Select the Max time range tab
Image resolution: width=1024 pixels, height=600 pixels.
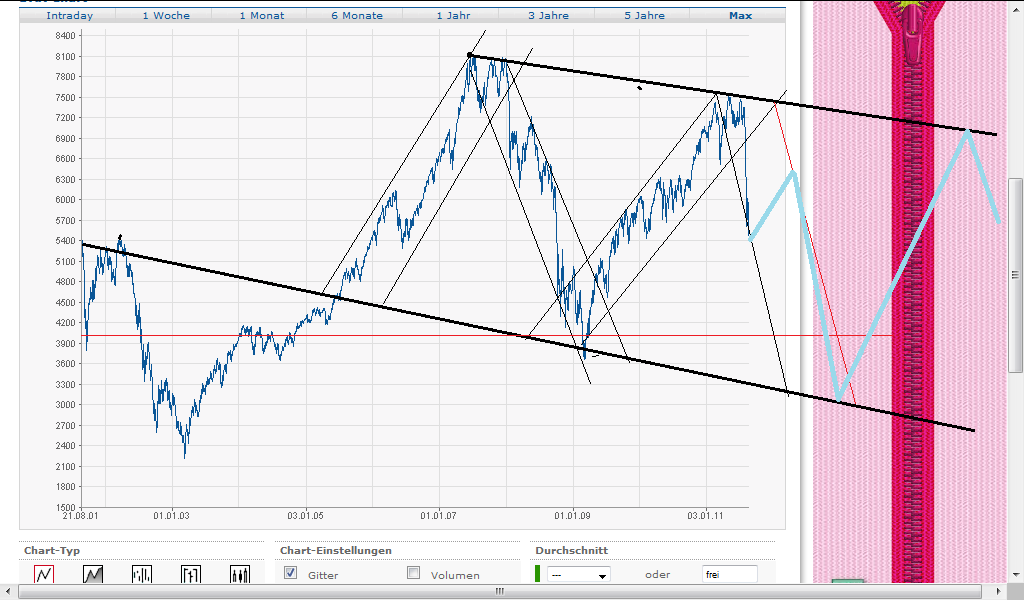click(x=741, y=16)
